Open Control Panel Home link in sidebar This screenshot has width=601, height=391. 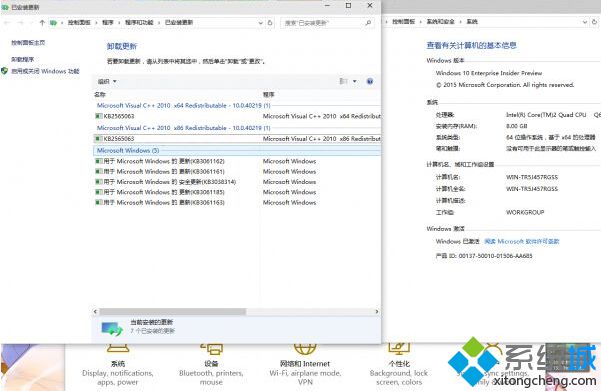point(28,43)
